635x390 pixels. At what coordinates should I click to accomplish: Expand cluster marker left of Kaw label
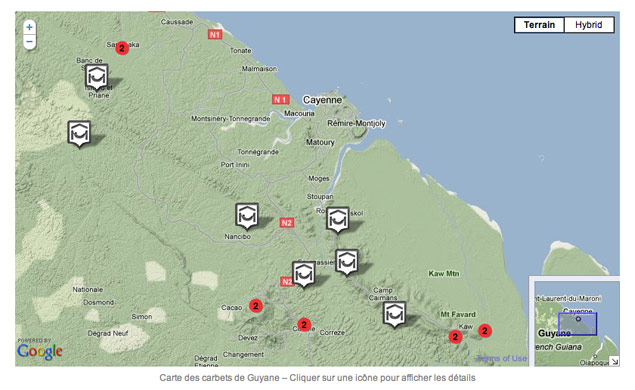coord(456,337)
